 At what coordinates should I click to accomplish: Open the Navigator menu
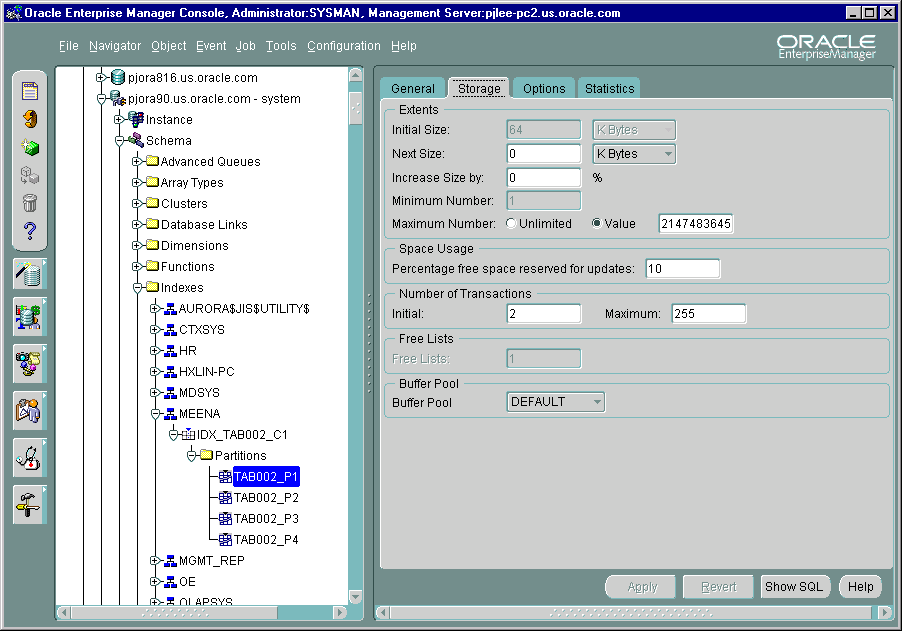pyautogui.click(x=115, y=46)
